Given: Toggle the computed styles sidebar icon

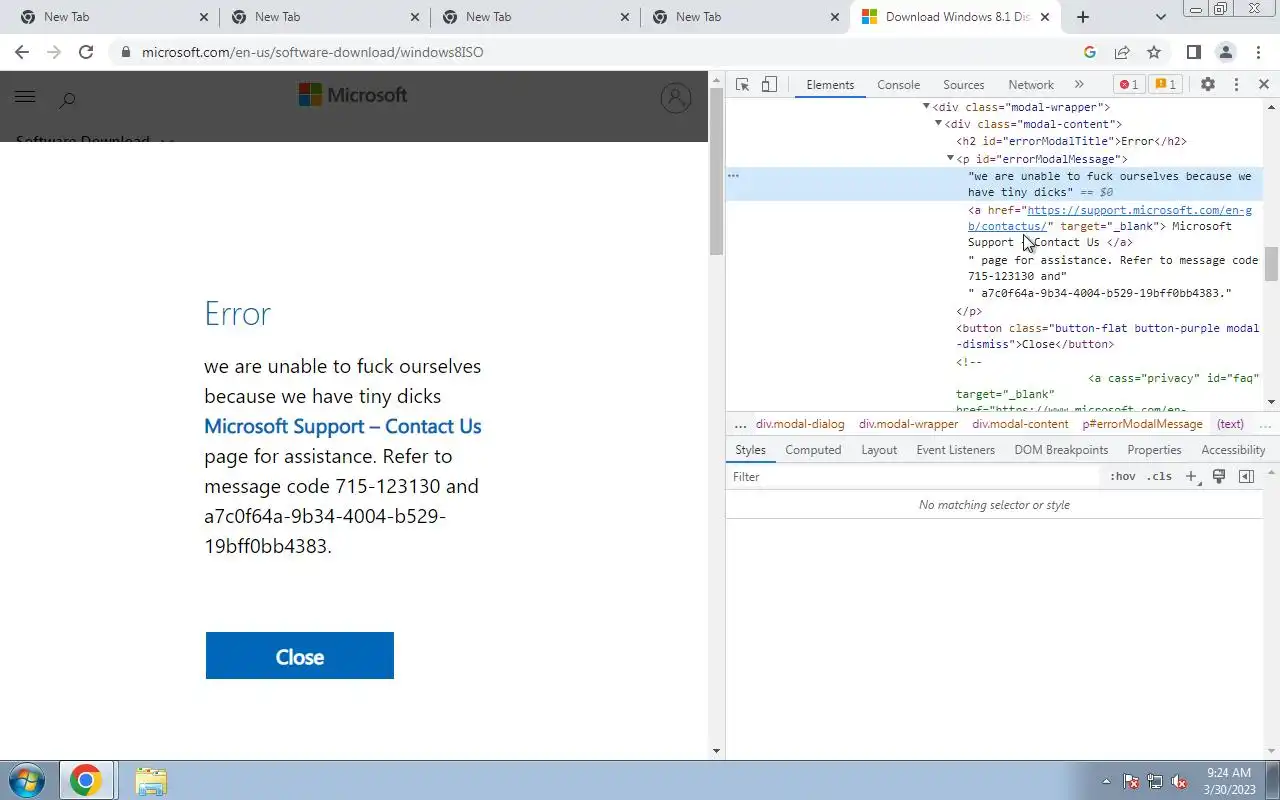Looking at the screenshot, I should (1246, 477).
